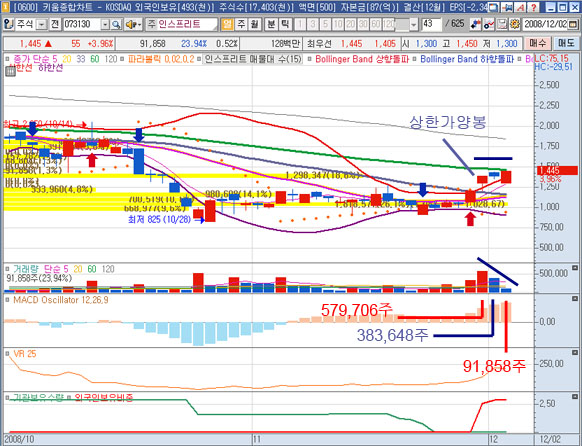Click the 20 minute interval button
582x446 pixels.
point(351,24)
